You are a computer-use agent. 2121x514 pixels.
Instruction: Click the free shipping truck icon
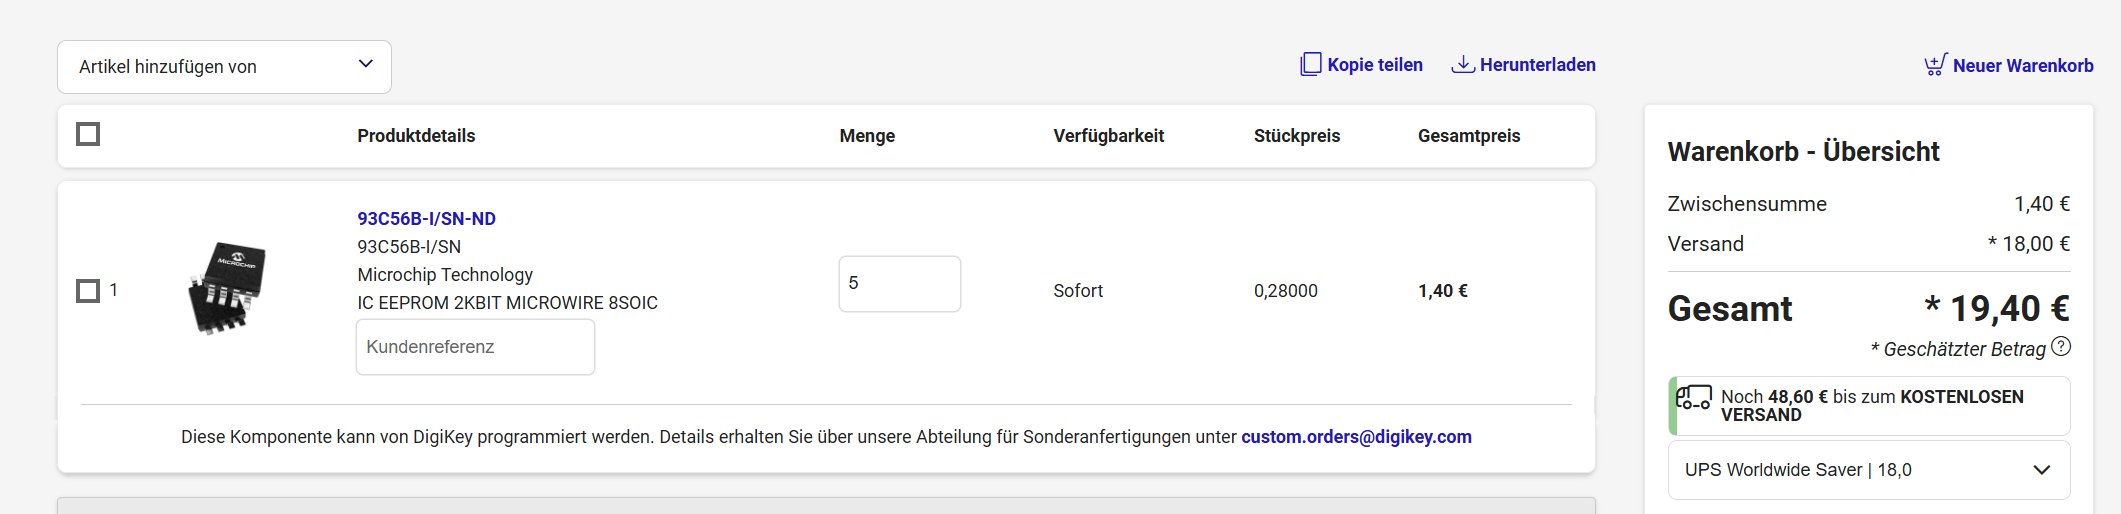point(1693,397)
